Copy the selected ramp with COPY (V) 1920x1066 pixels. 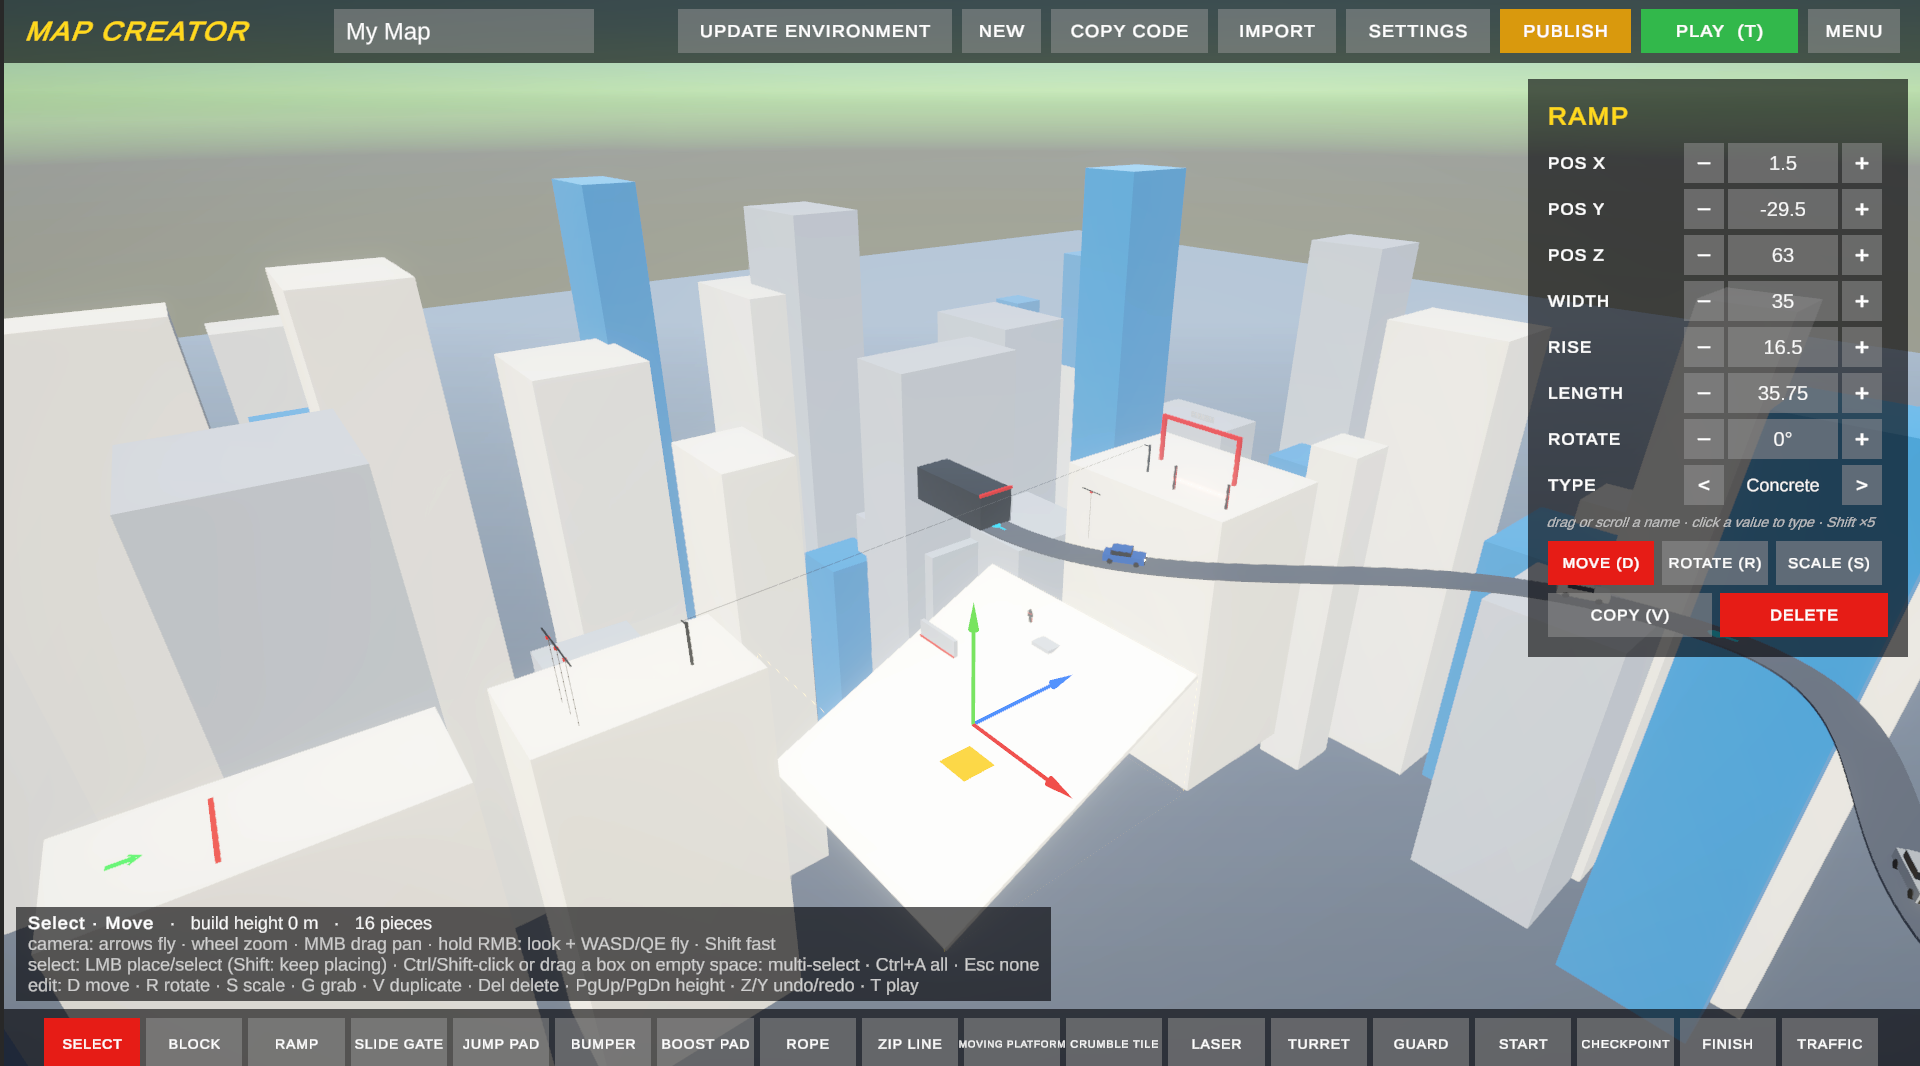click(1629, 615)
